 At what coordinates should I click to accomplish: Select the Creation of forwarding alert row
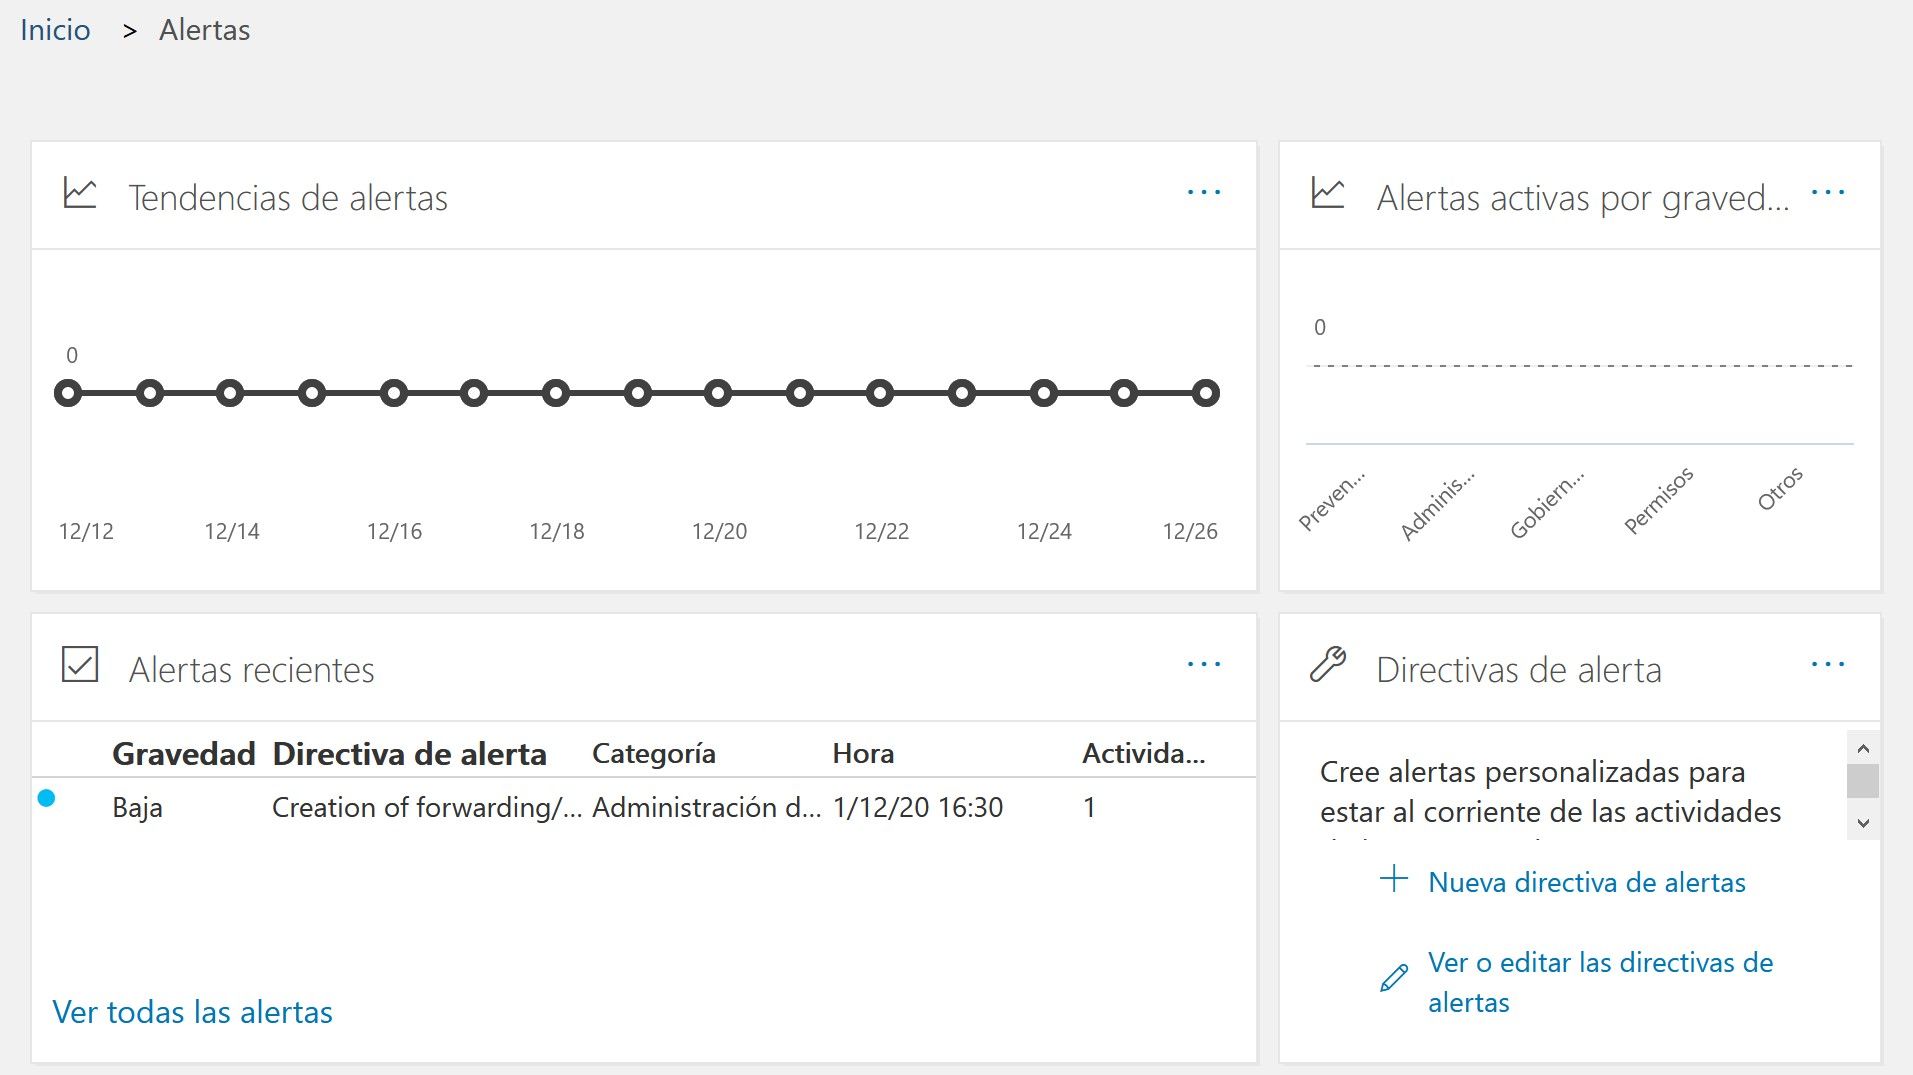tap(427, 807)
